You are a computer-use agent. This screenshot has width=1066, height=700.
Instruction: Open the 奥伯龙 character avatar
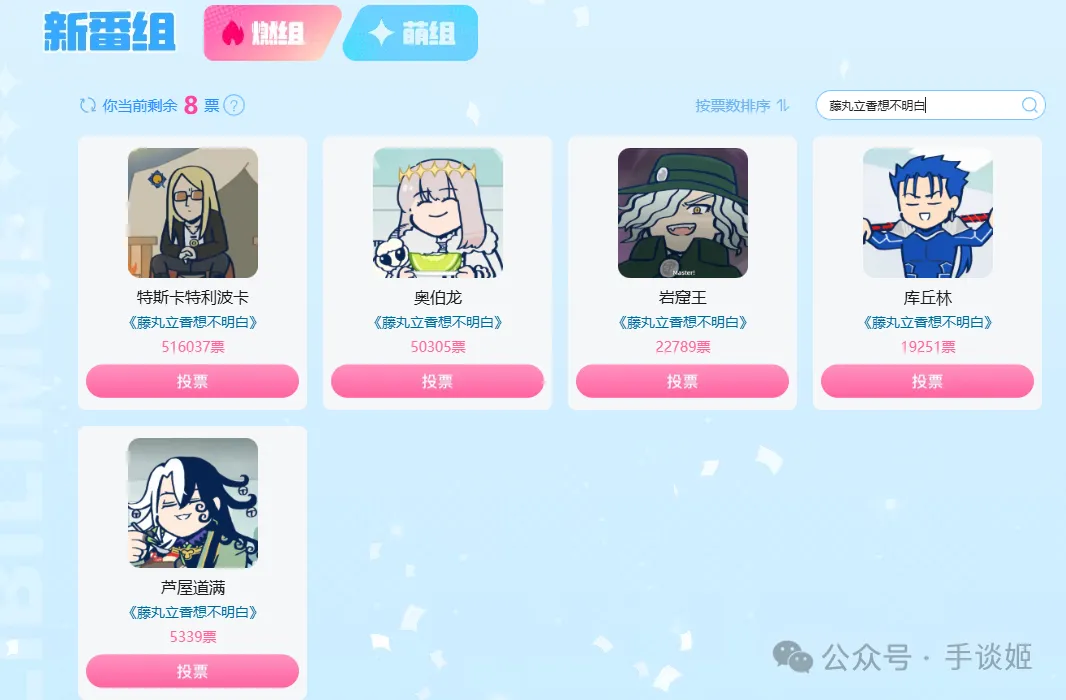[438, 213]
